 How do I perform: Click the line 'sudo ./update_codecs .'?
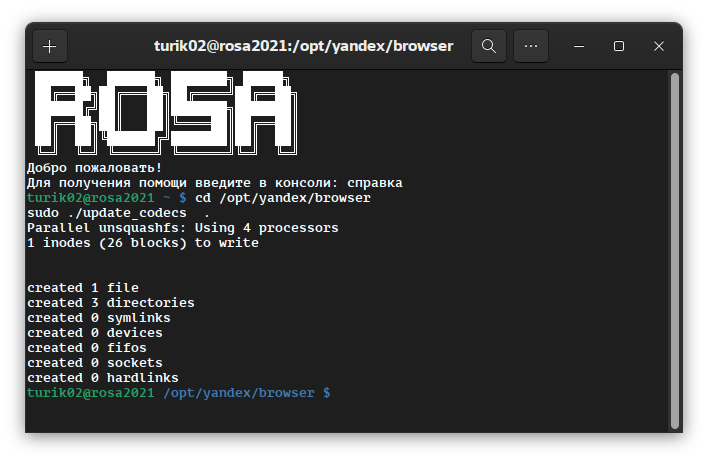coord(118,213)
